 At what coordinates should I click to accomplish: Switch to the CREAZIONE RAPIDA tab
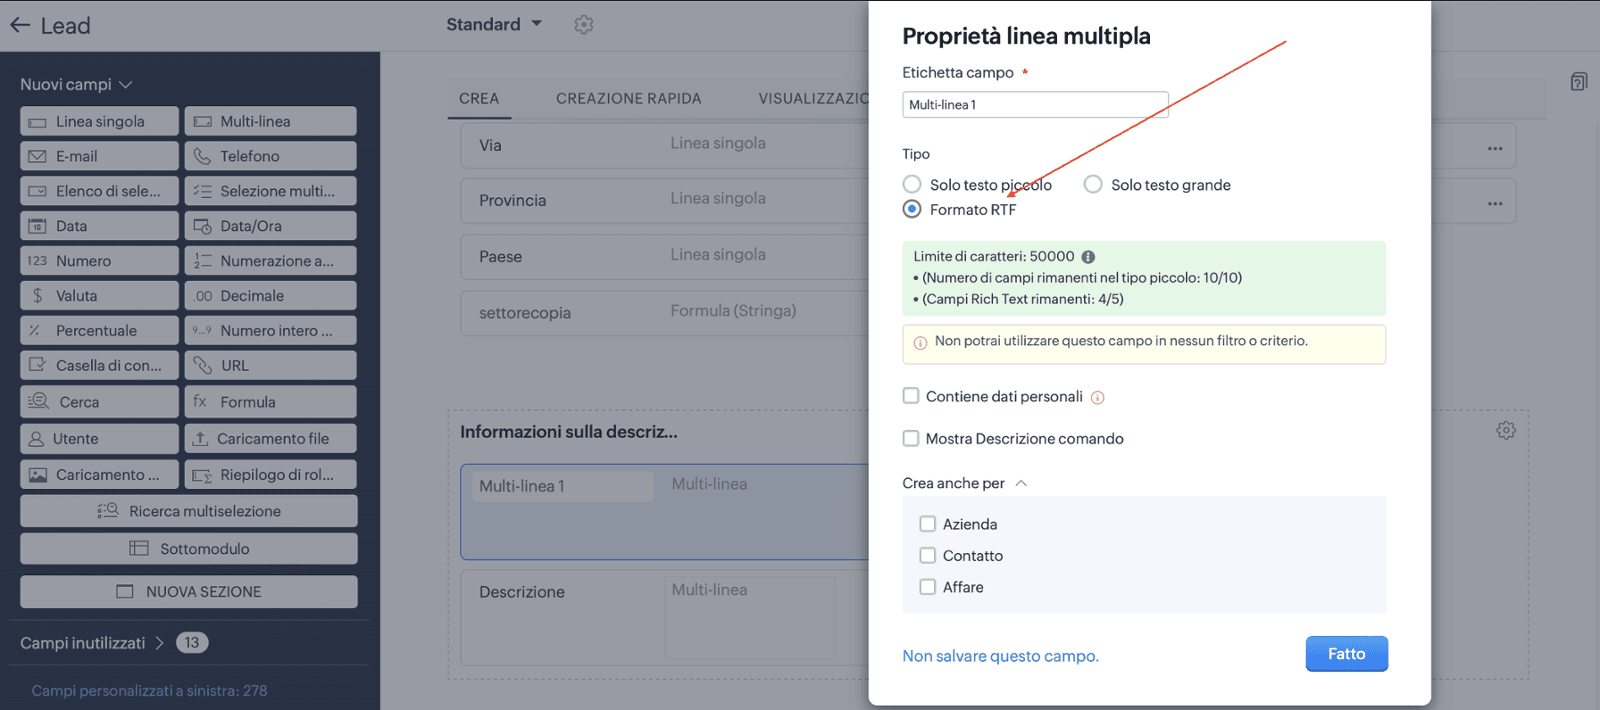tap(629, 98)
